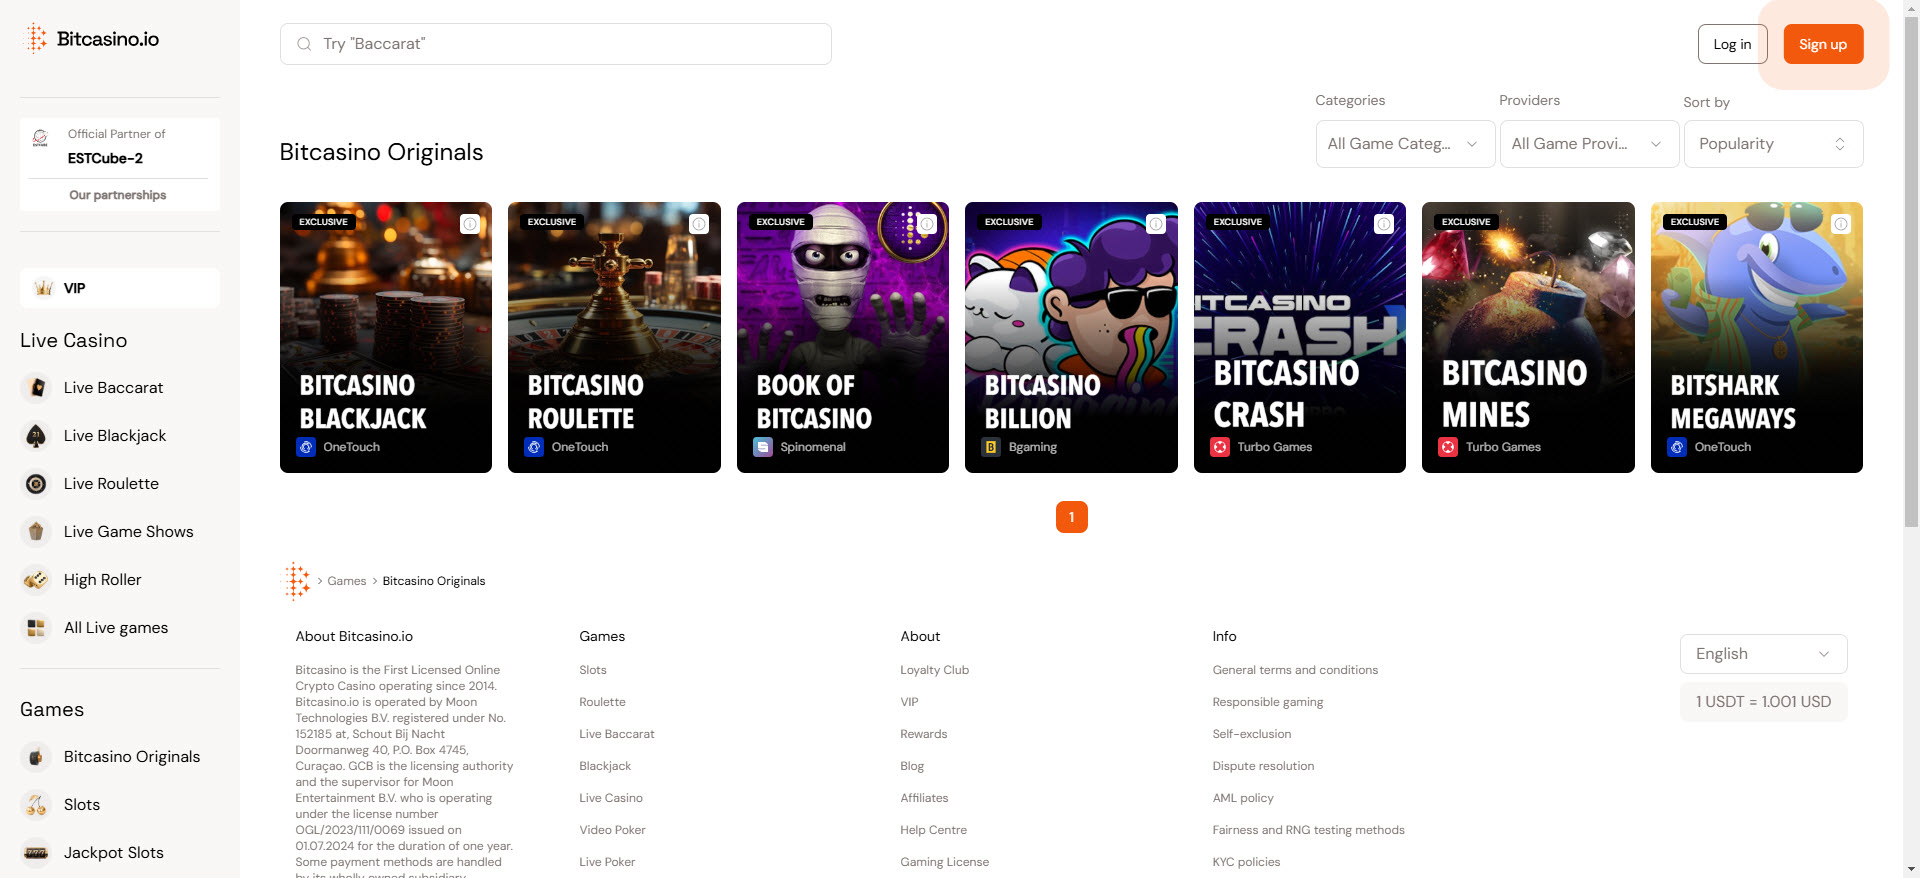Open the Bitcasino Mines game thumbnail
The width and height of the screenshot is (1920, 878).
(1528, 338)
